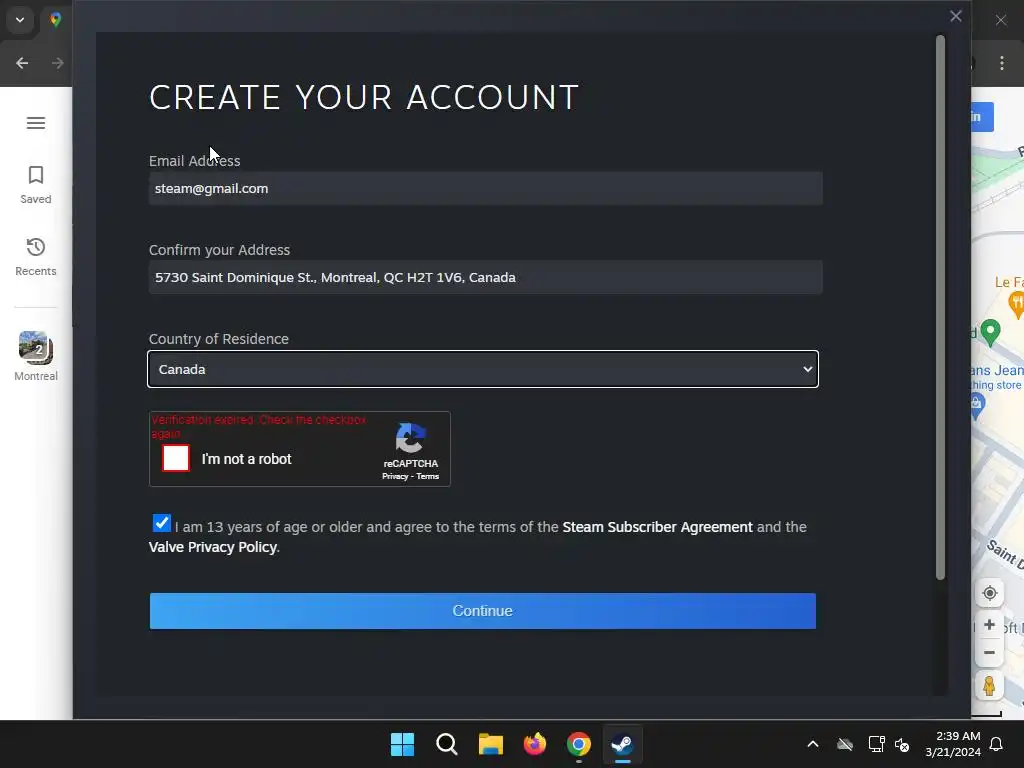The image size is (1024, 768).
Task: Show hidden system tray icons
Action: click(813, 744)
